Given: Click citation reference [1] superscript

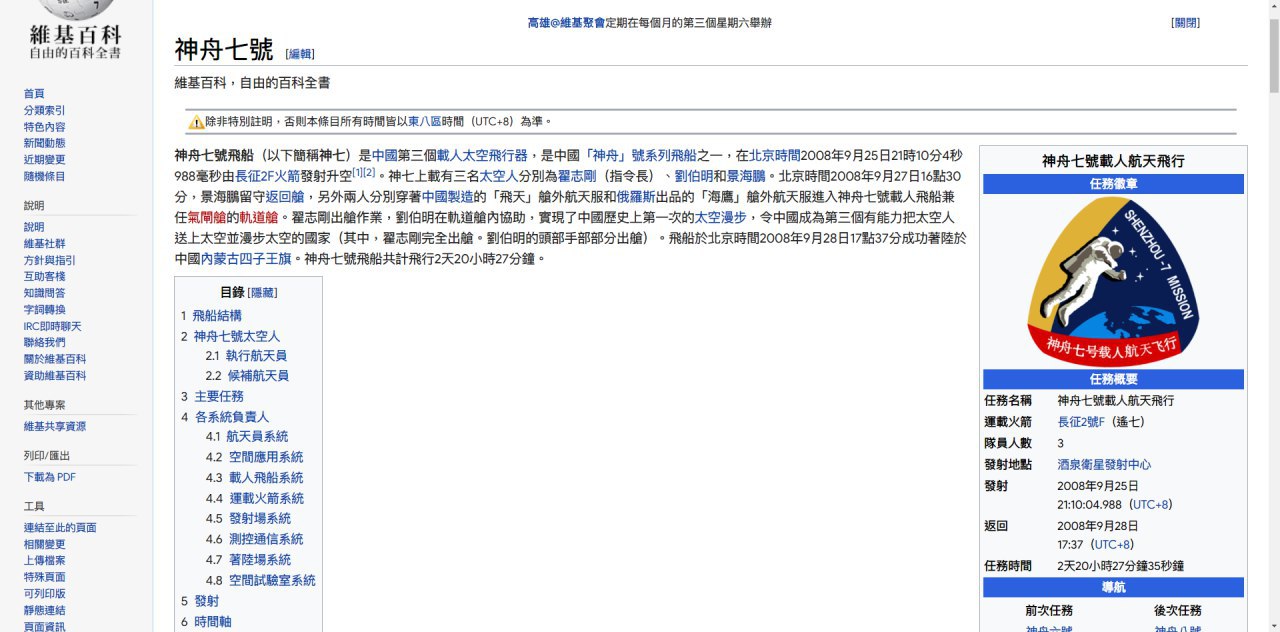Looking at the screenshot, I should click(x=357, y=172).
